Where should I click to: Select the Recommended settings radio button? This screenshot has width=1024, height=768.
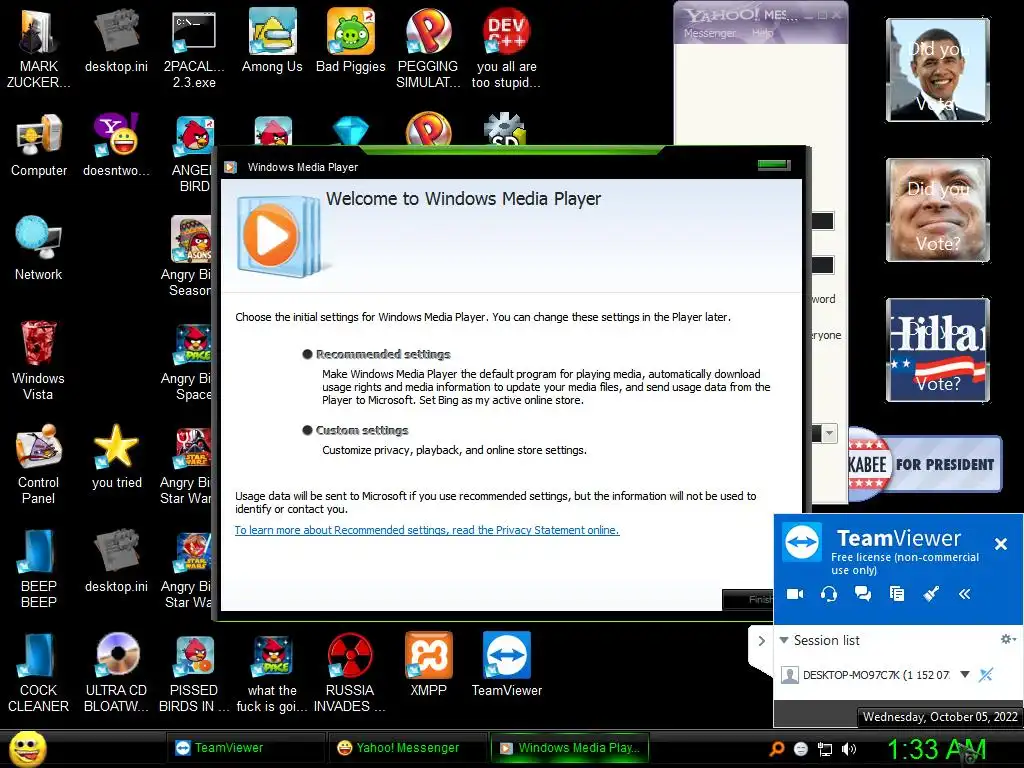point(308,355)
